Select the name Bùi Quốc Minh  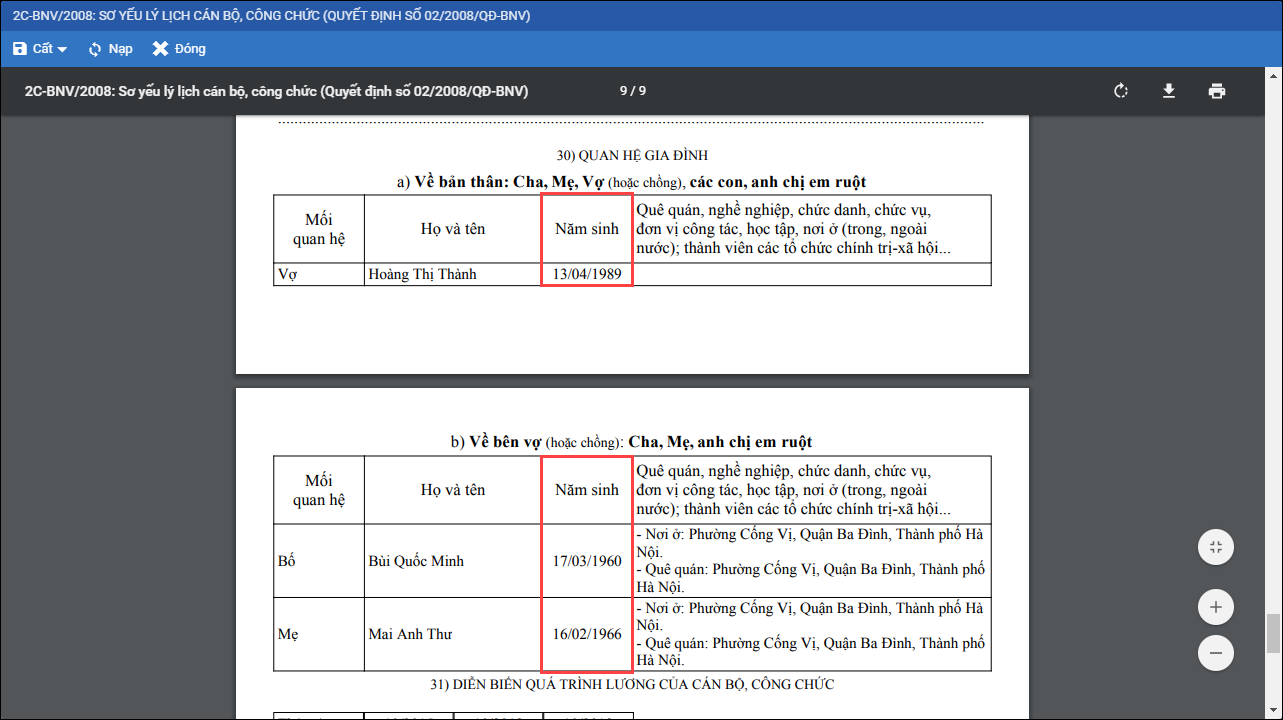(x=416, y=561)
